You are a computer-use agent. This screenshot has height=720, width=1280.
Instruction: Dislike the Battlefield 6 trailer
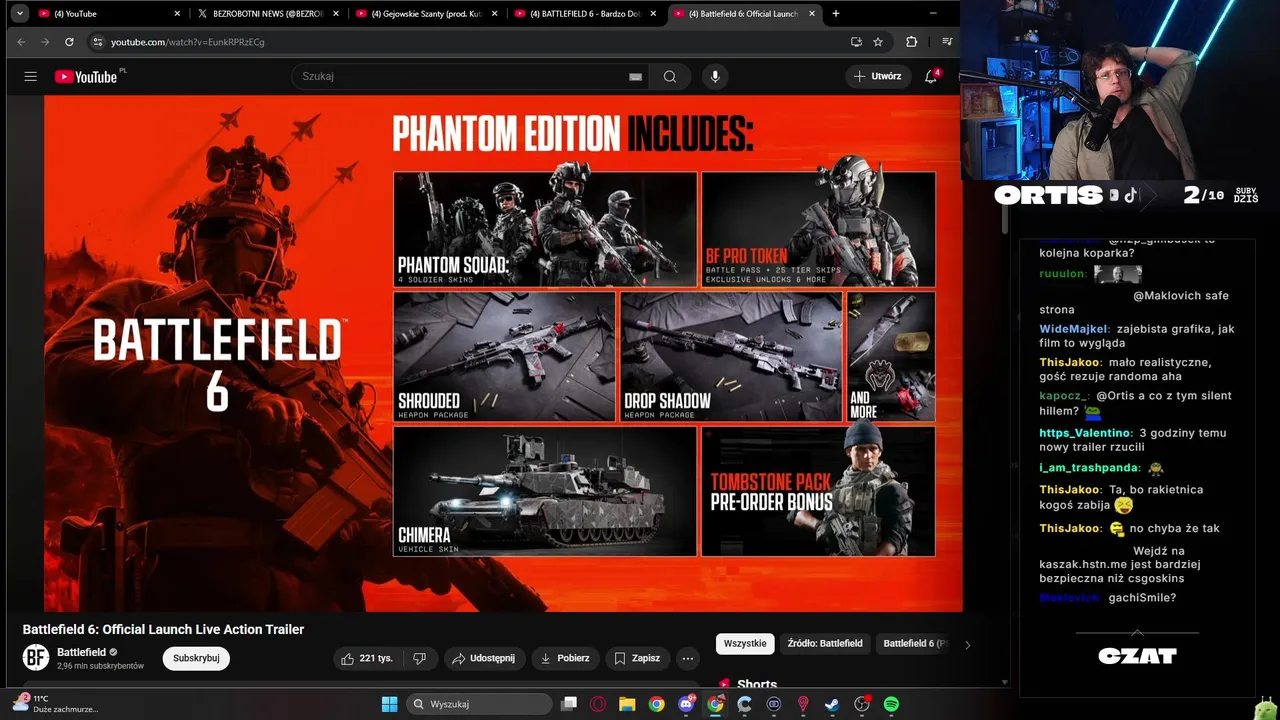pyautogui.click(x=419, y=658)
